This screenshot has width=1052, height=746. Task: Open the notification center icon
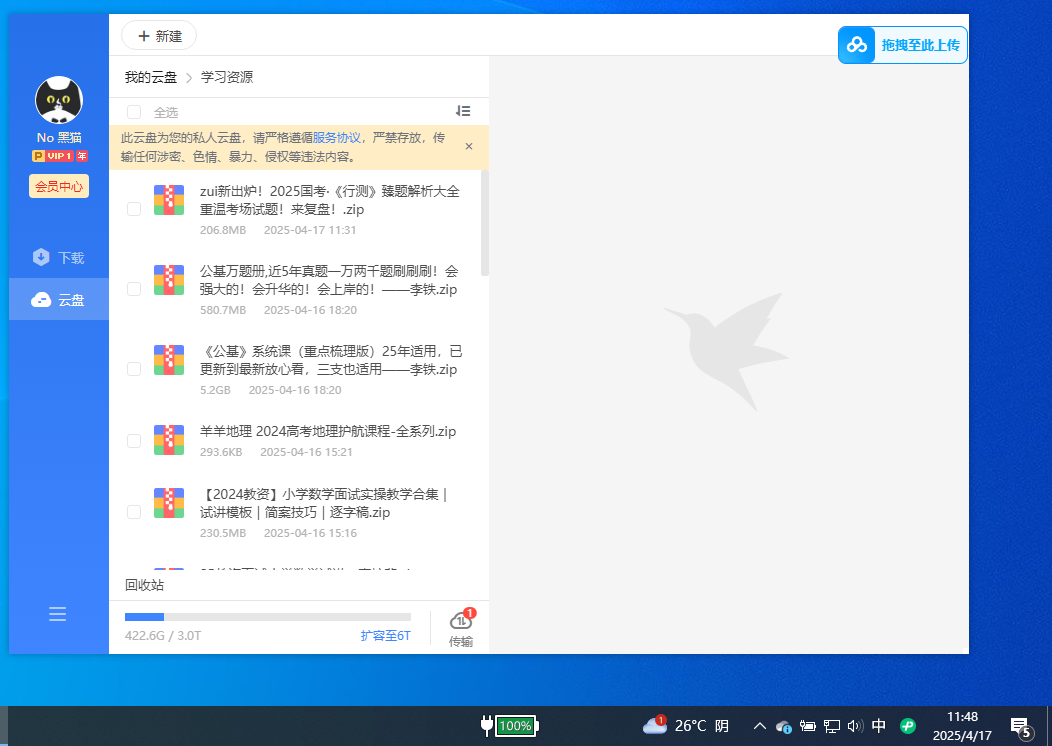(x=1022, y=727)
